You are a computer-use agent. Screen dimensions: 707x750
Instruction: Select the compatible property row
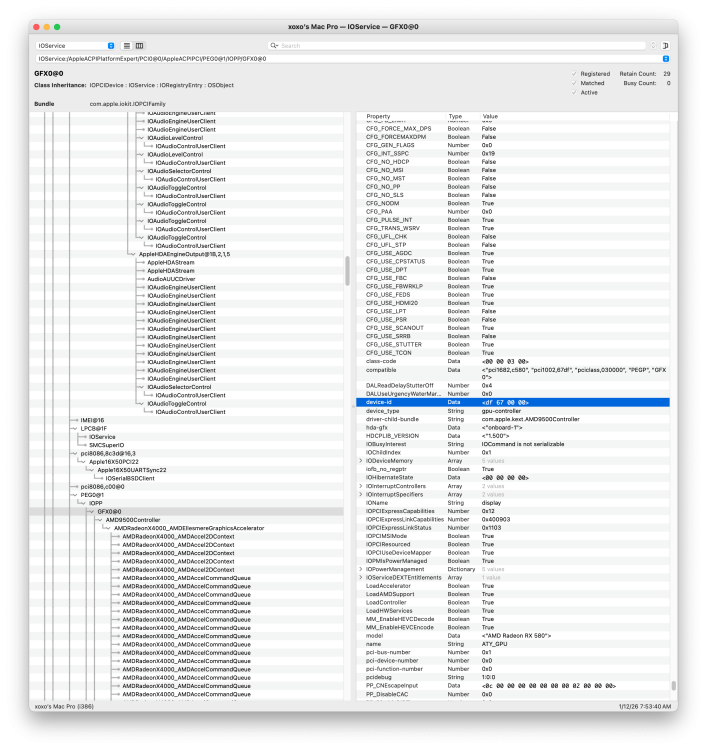(513, 374)
